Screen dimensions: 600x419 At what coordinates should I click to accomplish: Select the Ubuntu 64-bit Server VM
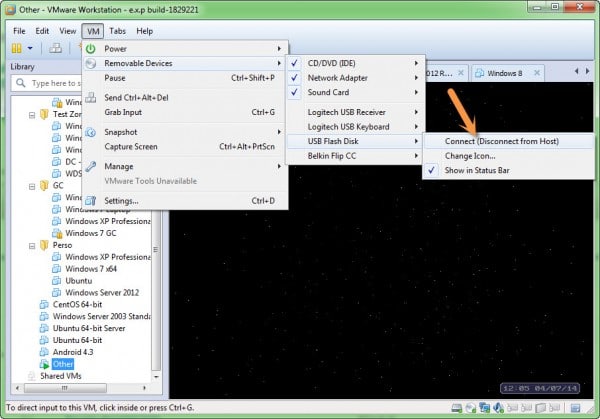[89, 328]
